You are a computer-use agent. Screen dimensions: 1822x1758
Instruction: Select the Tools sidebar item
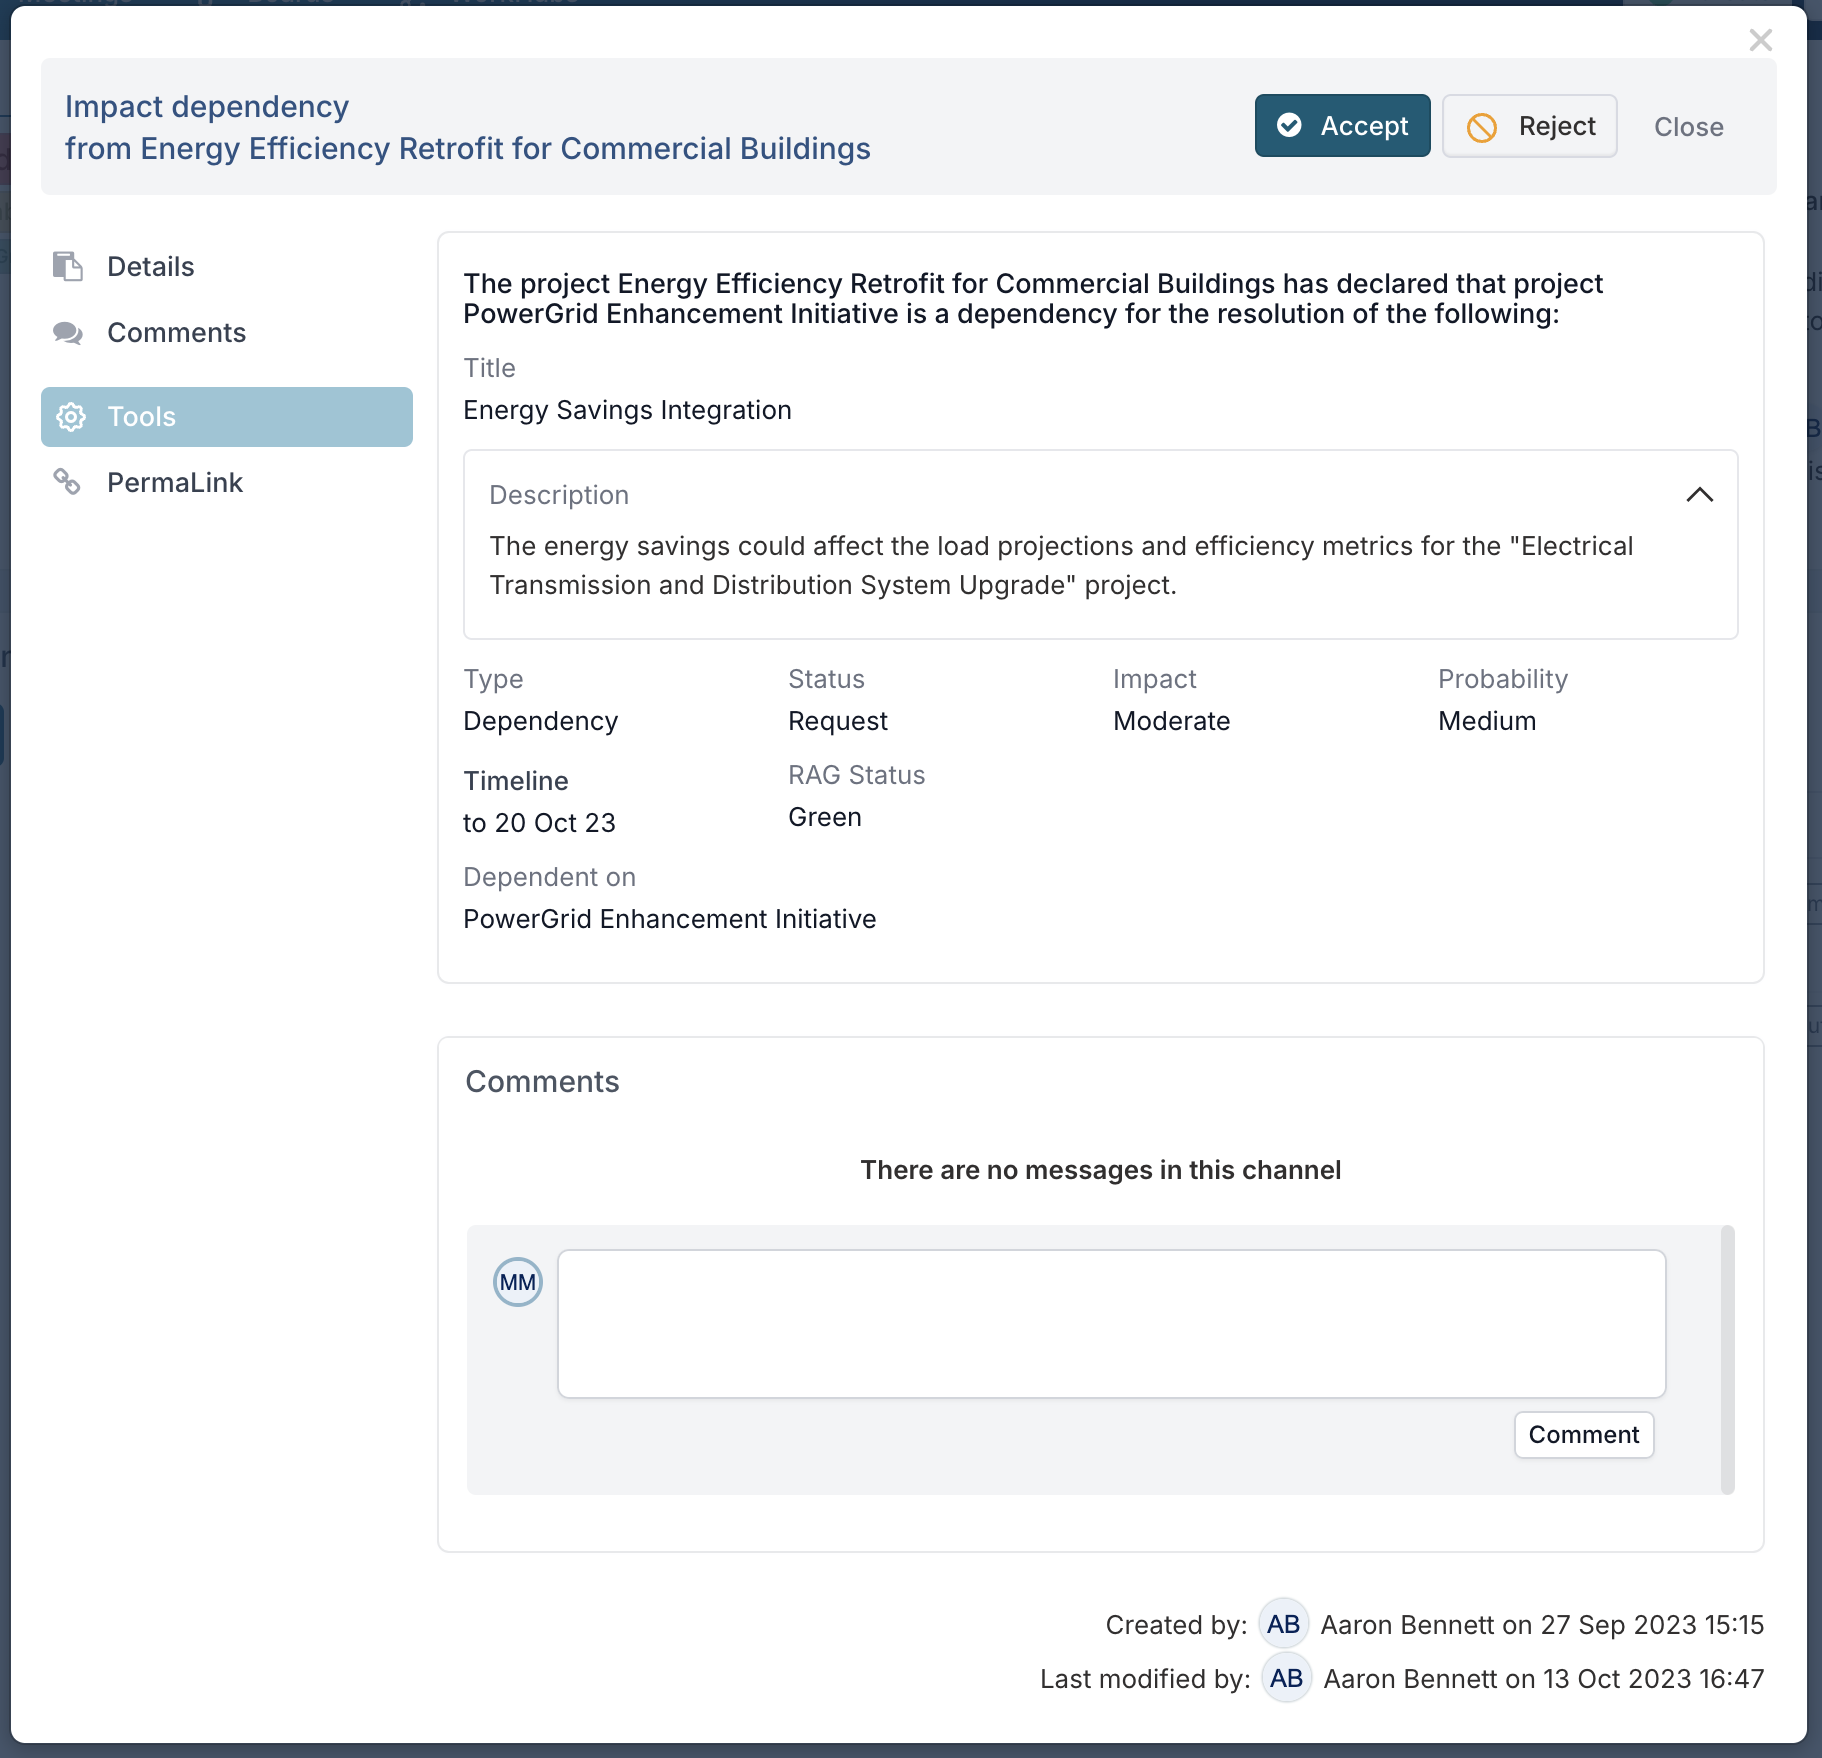click(x=226, y=417)
